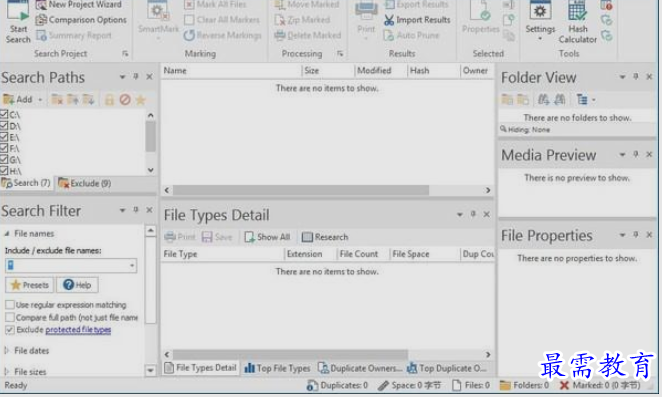Click the Help button in Search Filter
Screen dimensions: 662x397
coord(77,285)
